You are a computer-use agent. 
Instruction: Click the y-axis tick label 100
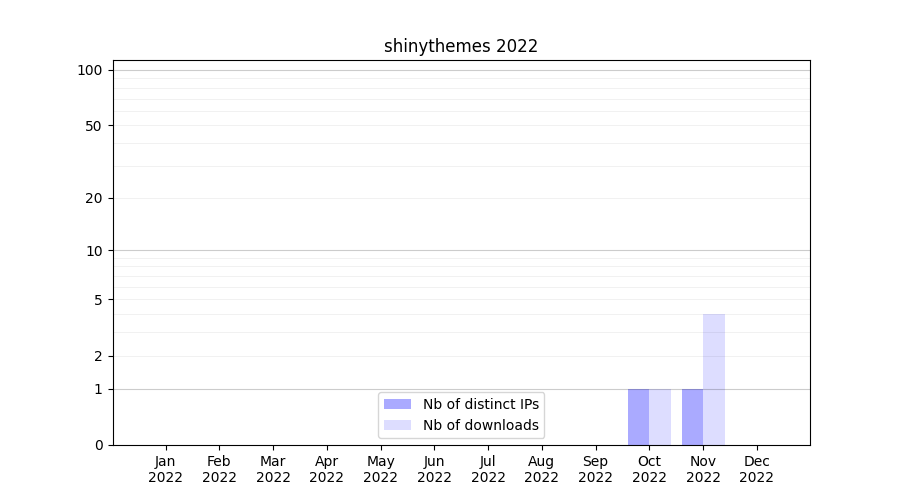pos(90,70)
